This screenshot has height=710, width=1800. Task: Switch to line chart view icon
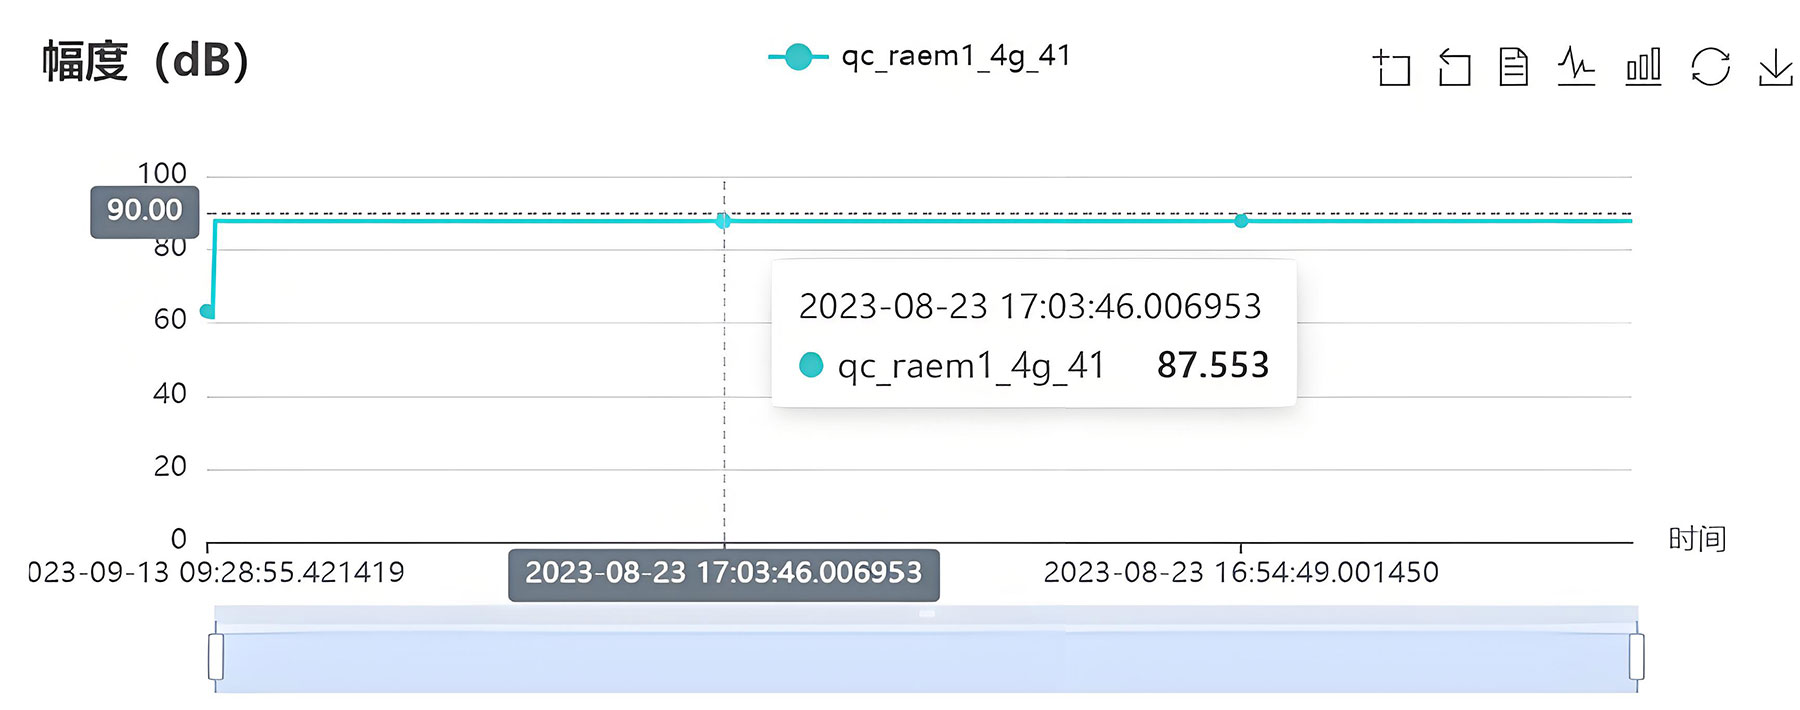[1576, 67]
